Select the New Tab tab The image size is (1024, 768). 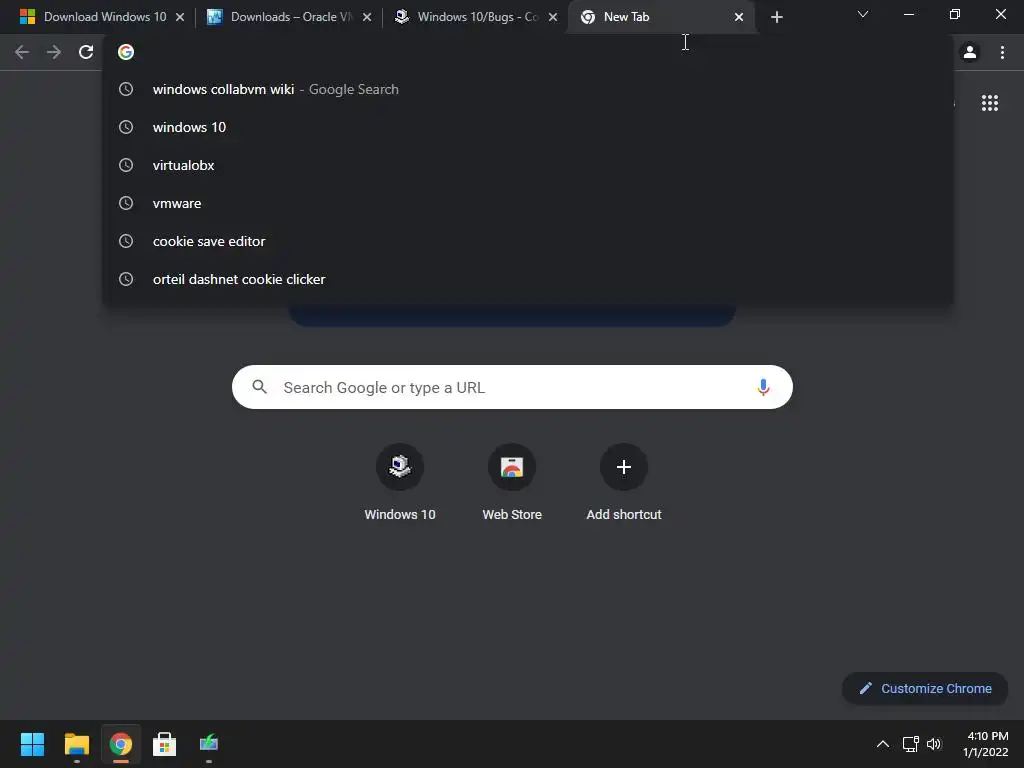[x=660, y=17]
